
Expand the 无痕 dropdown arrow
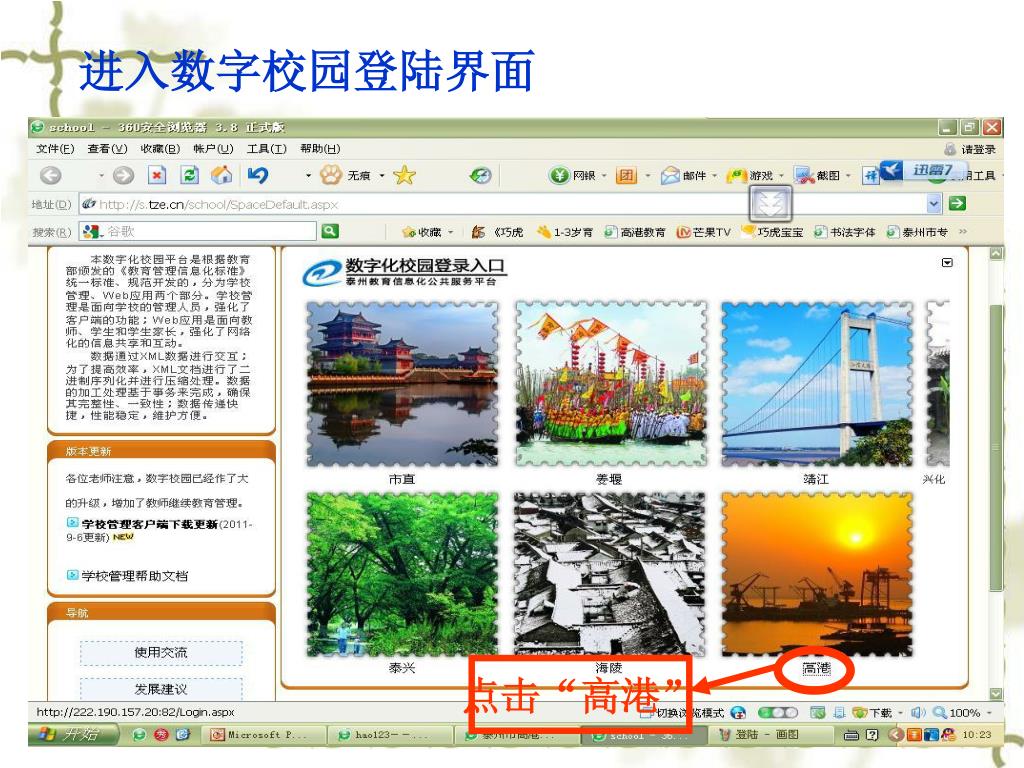tap(382, 175)
